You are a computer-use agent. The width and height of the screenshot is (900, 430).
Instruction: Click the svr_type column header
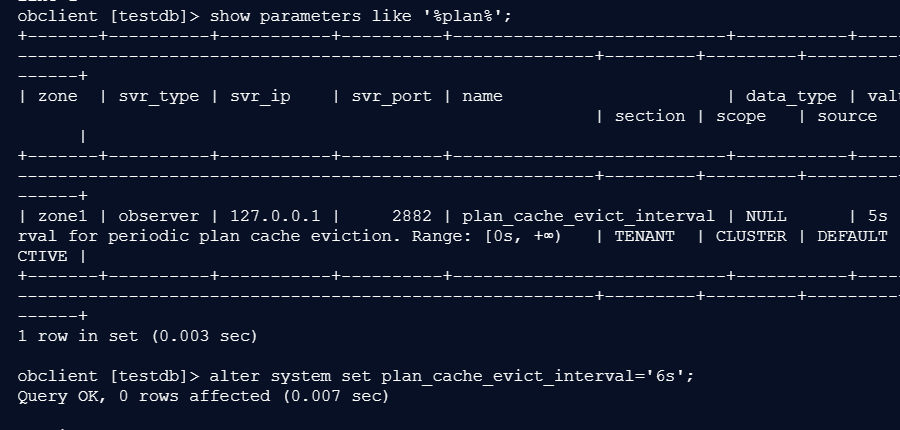click(159, 96)
